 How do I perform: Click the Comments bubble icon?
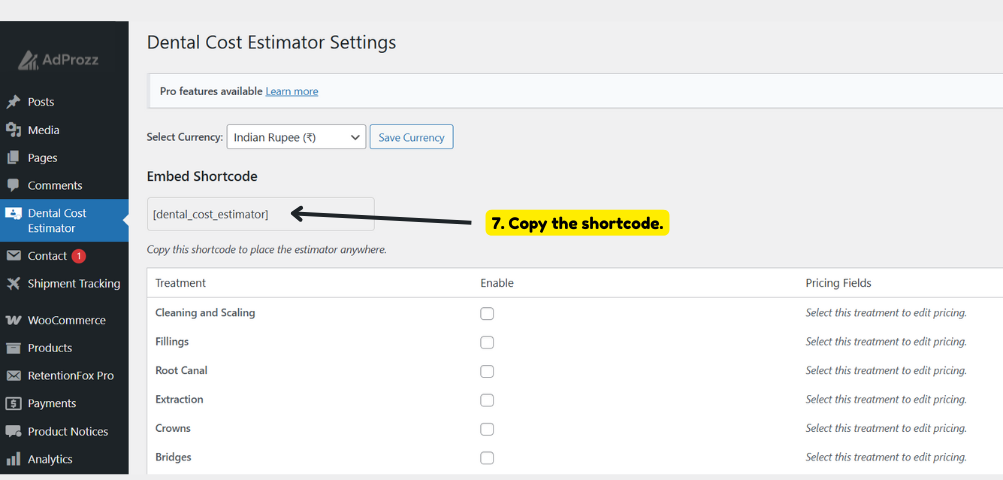[x=13, y=185]
